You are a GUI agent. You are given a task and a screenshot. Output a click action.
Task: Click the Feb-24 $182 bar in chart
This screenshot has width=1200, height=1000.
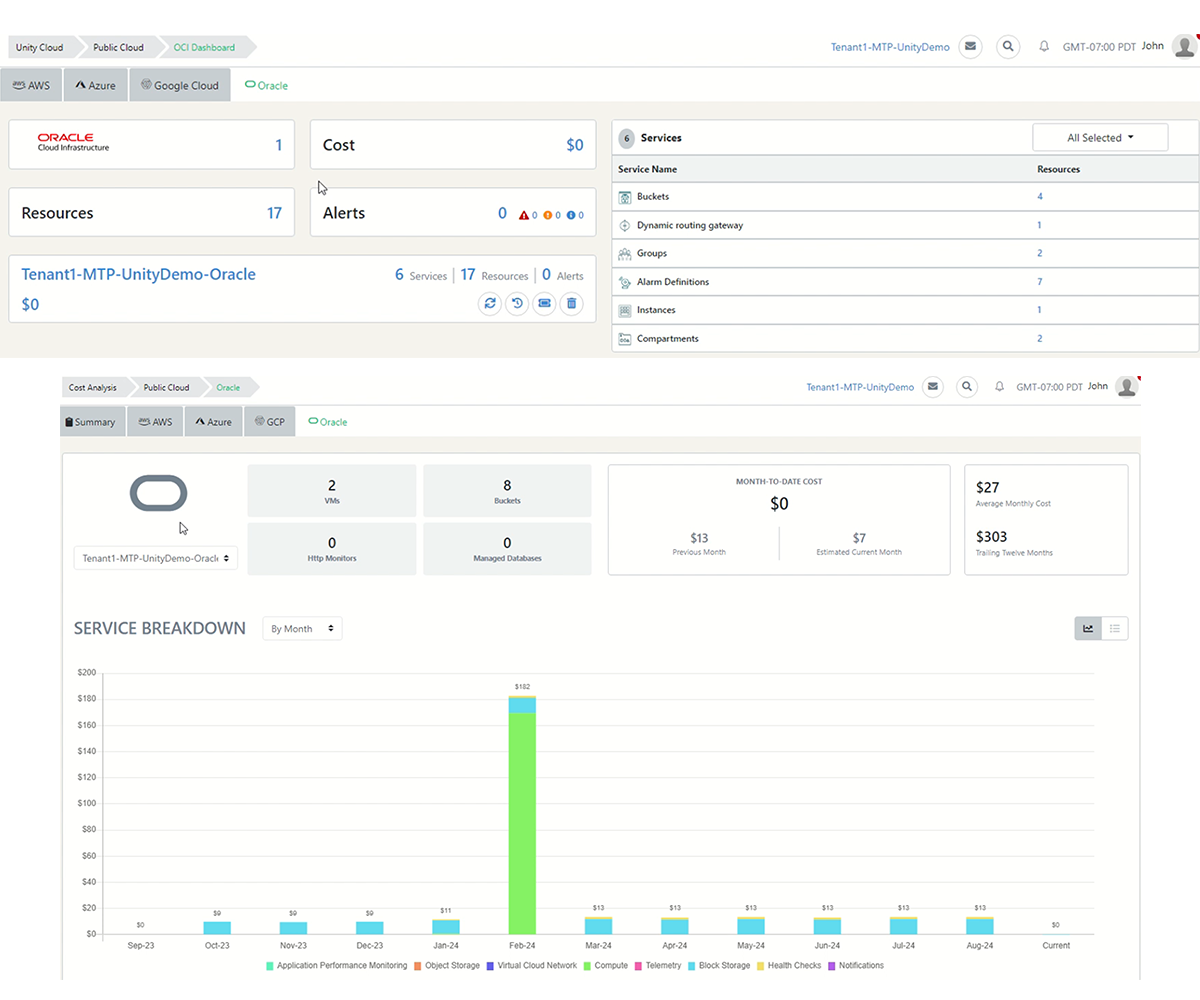click(522, 815)
